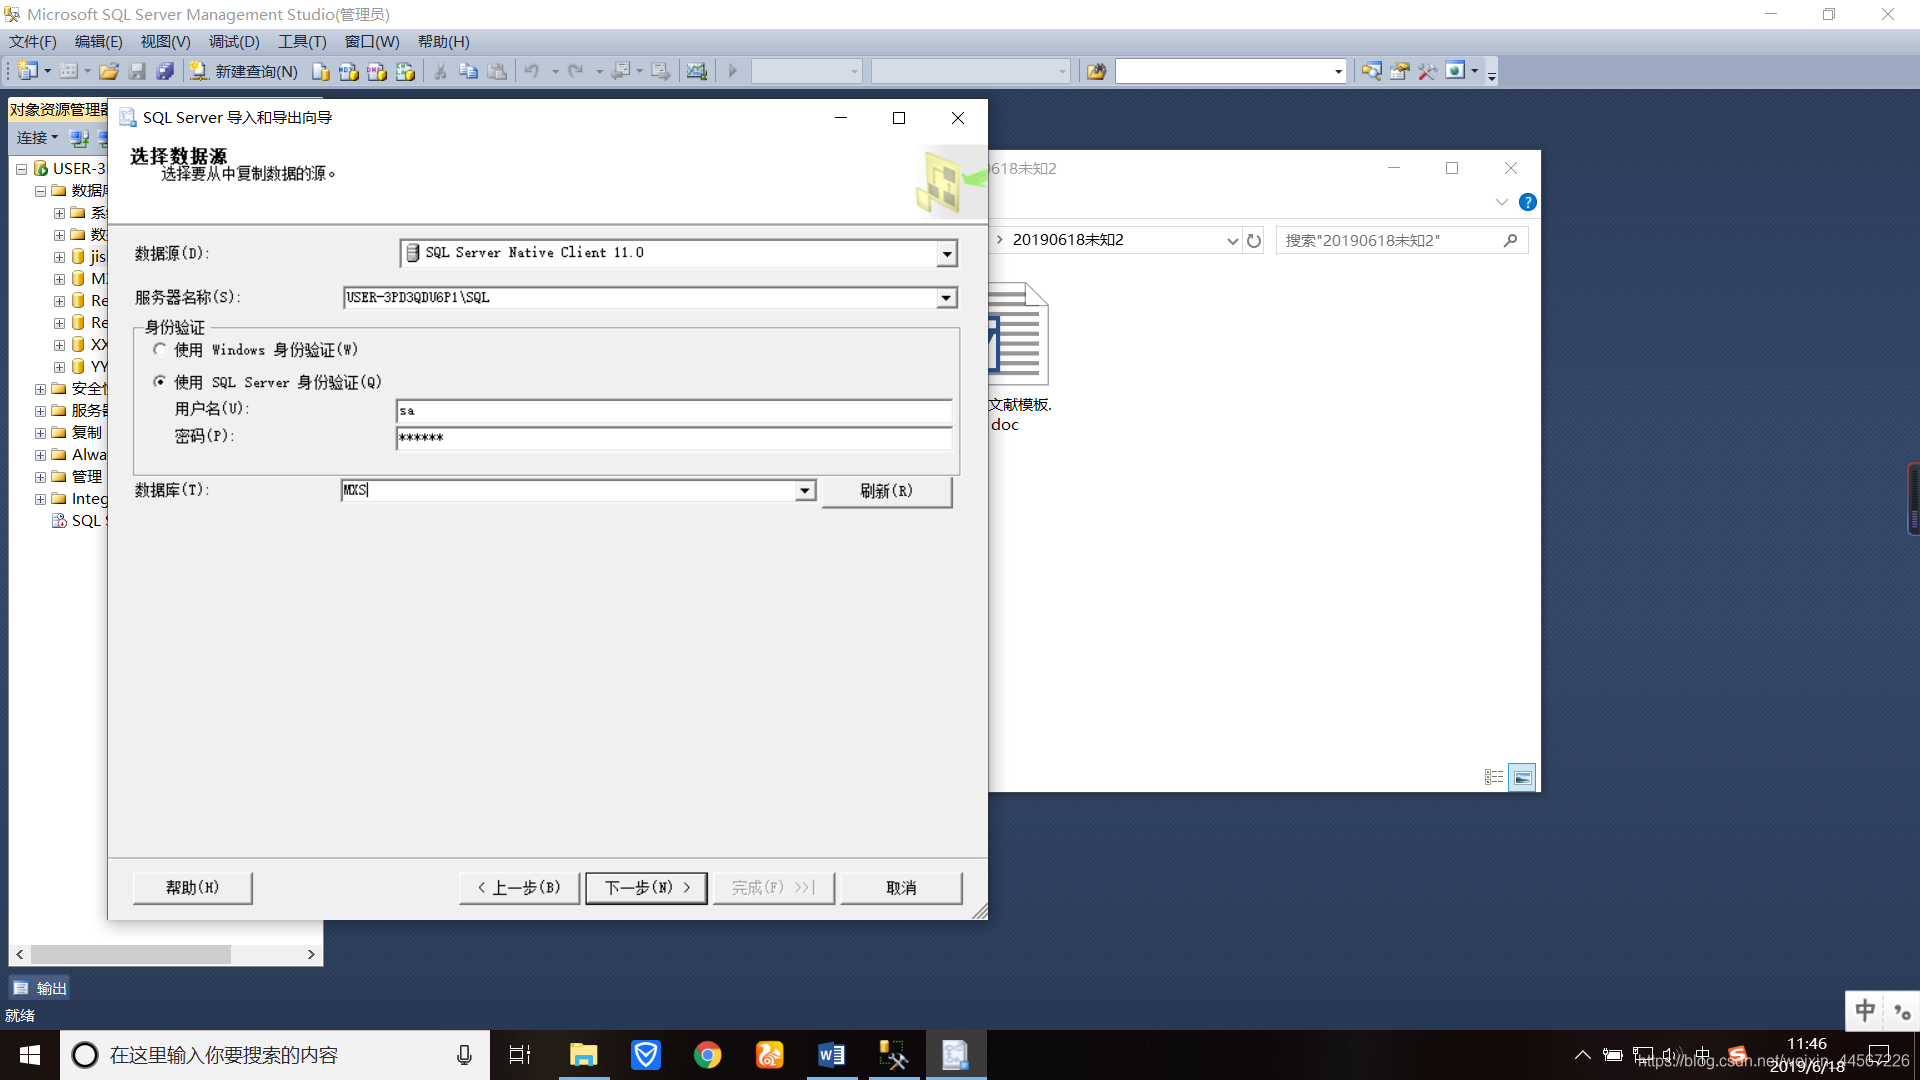Open the 调试(D) menu
Screen dimensions: 1920x1080
coord(234,42)
